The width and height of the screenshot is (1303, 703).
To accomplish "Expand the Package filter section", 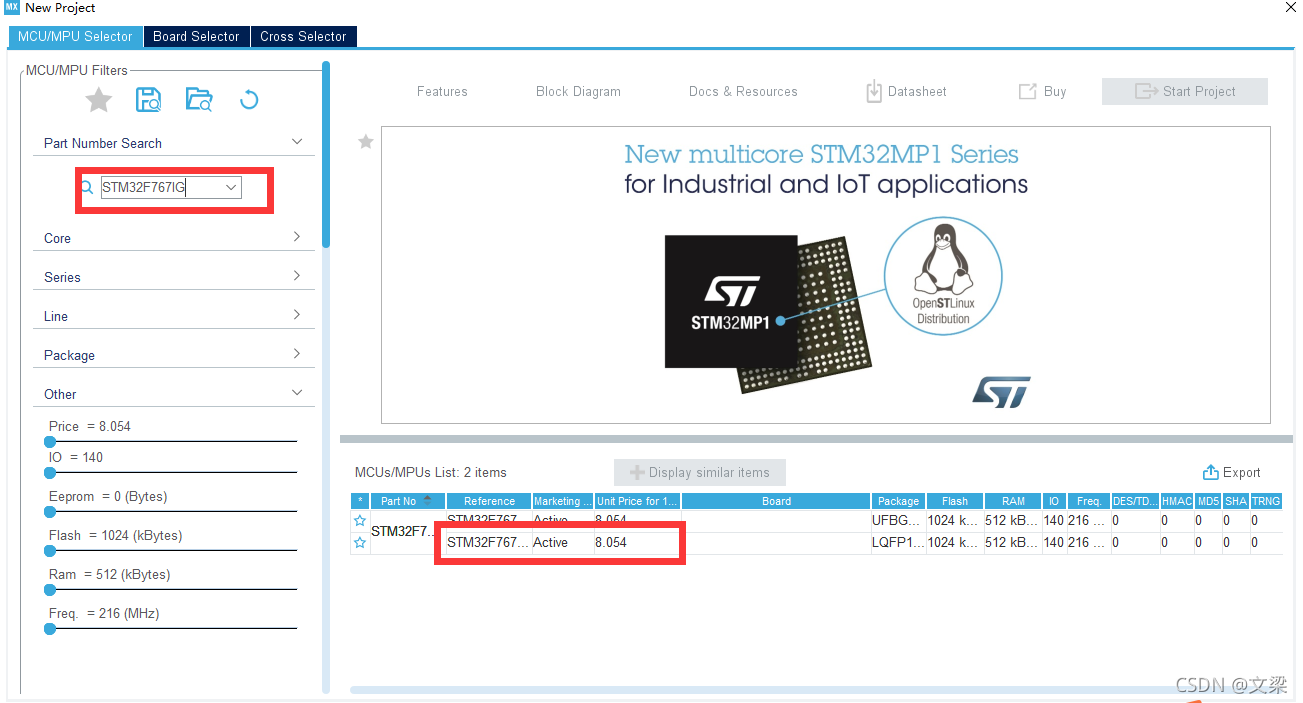I will (x=297, y=354).
